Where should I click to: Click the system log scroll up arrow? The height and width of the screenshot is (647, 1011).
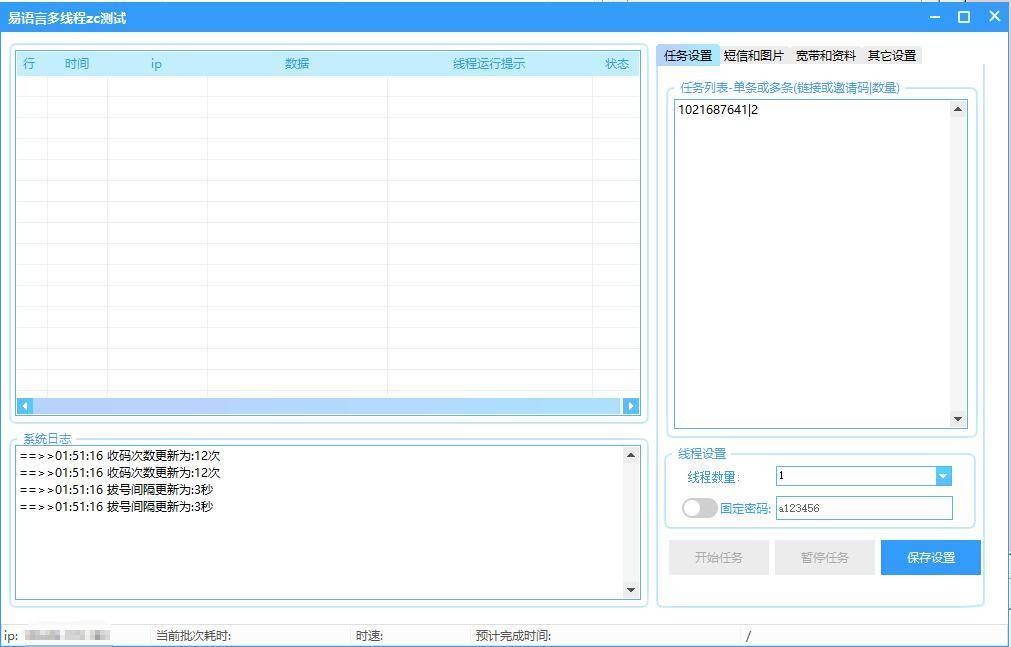point(631,455)
